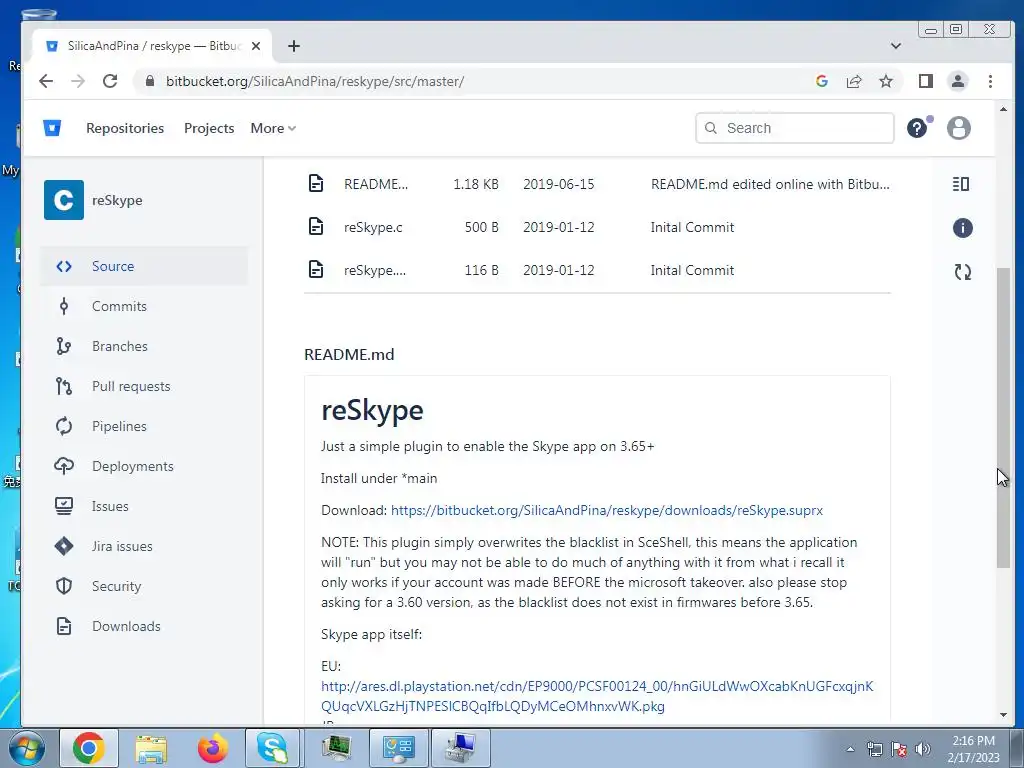Click the Commits sidebar icon
Image resolution: width=1024 pixels, height=768 pixels.
64,306
